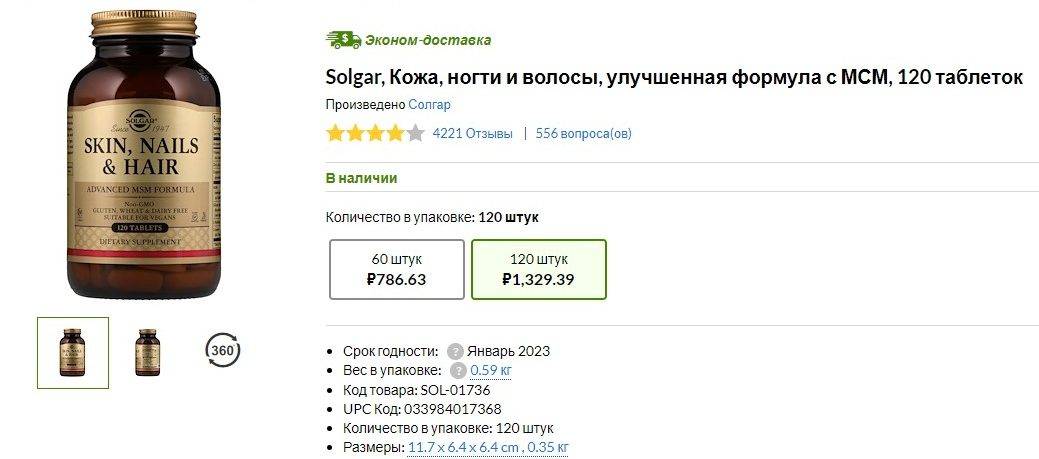Click the Solgar product title heading
1039x459 pixels.
[674, 77]
